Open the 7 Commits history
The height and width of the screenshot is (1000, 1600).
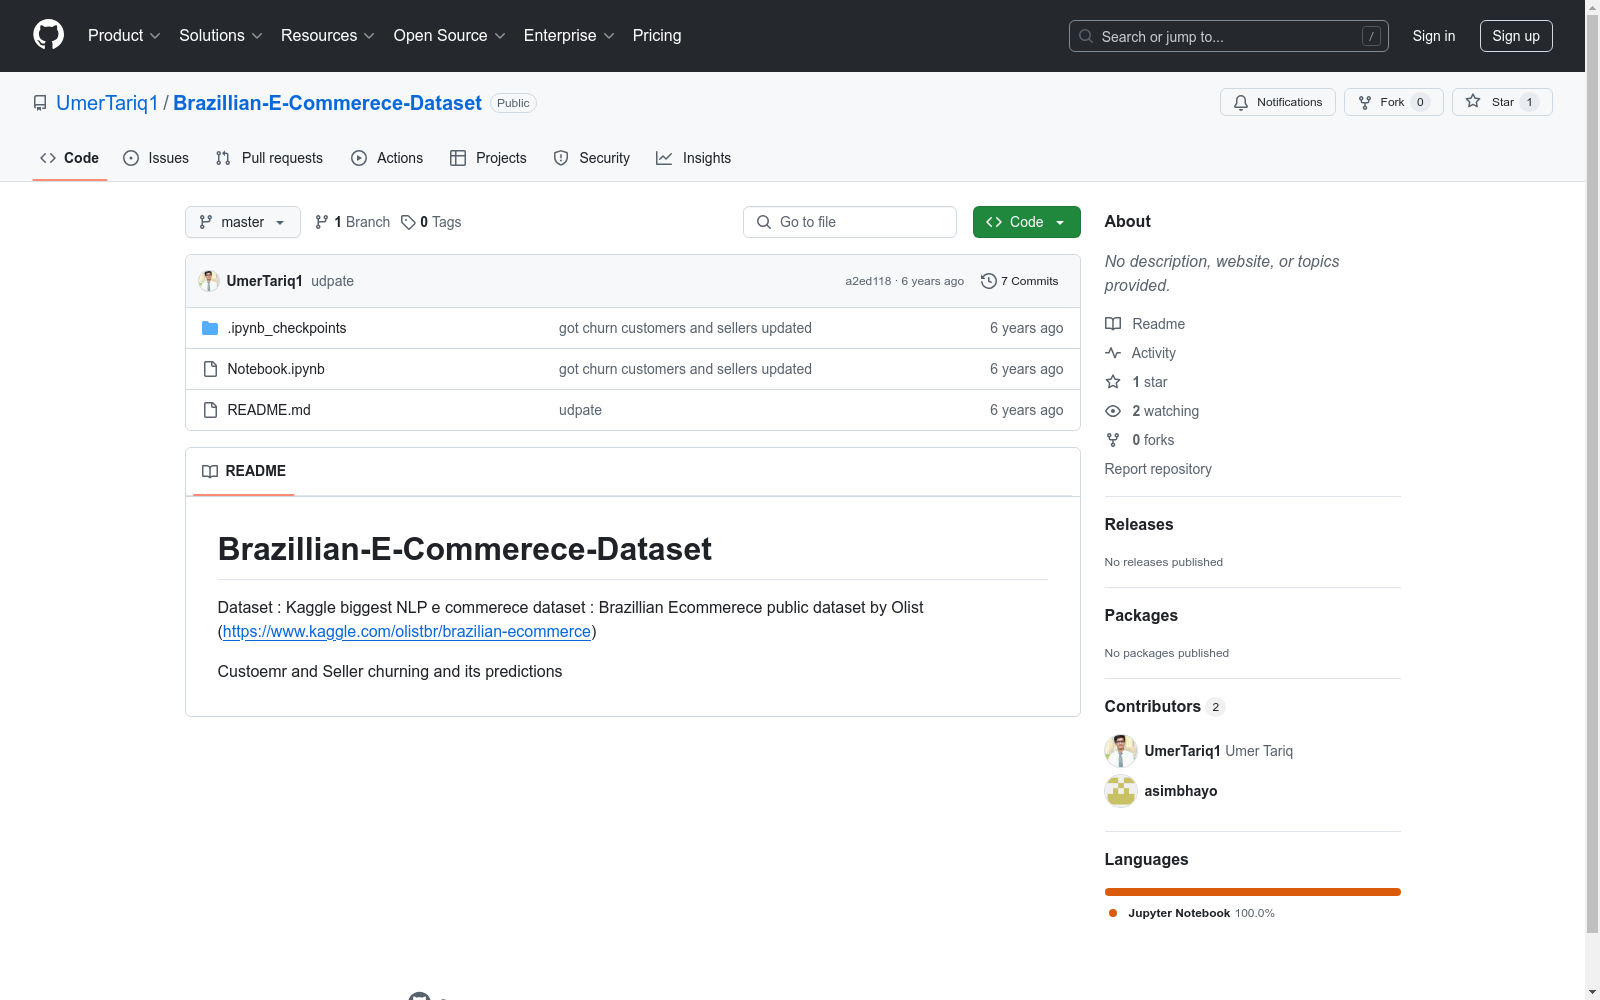pos(1019,281)
